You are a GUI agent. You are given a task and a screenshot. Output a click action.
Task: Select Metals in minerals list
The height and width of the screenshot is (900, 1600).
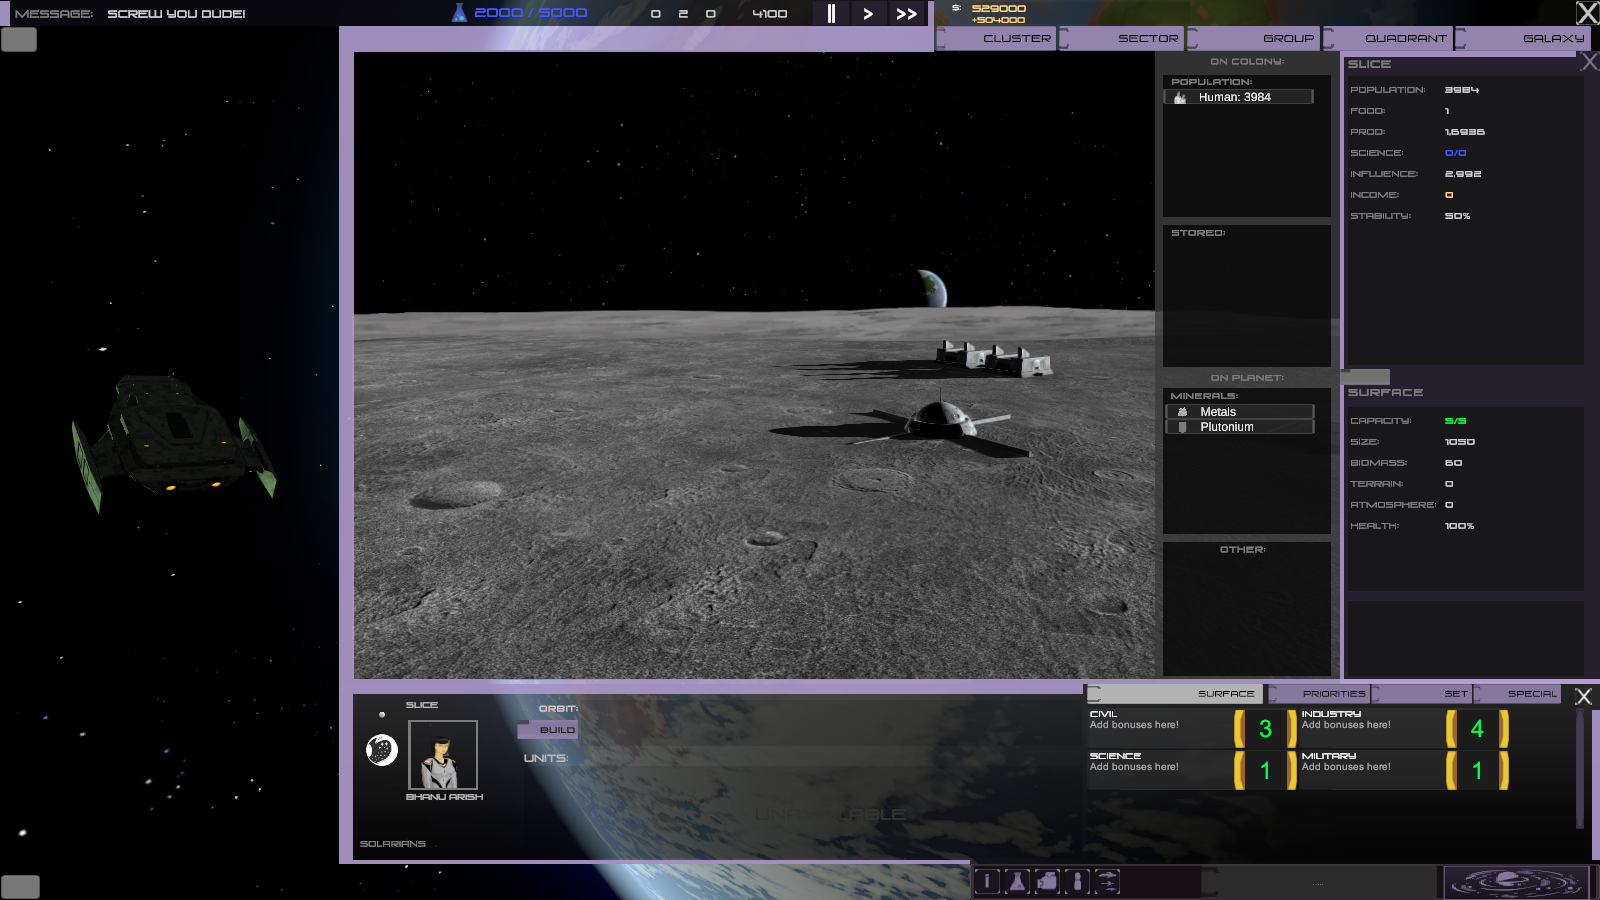click(1240, 412)
